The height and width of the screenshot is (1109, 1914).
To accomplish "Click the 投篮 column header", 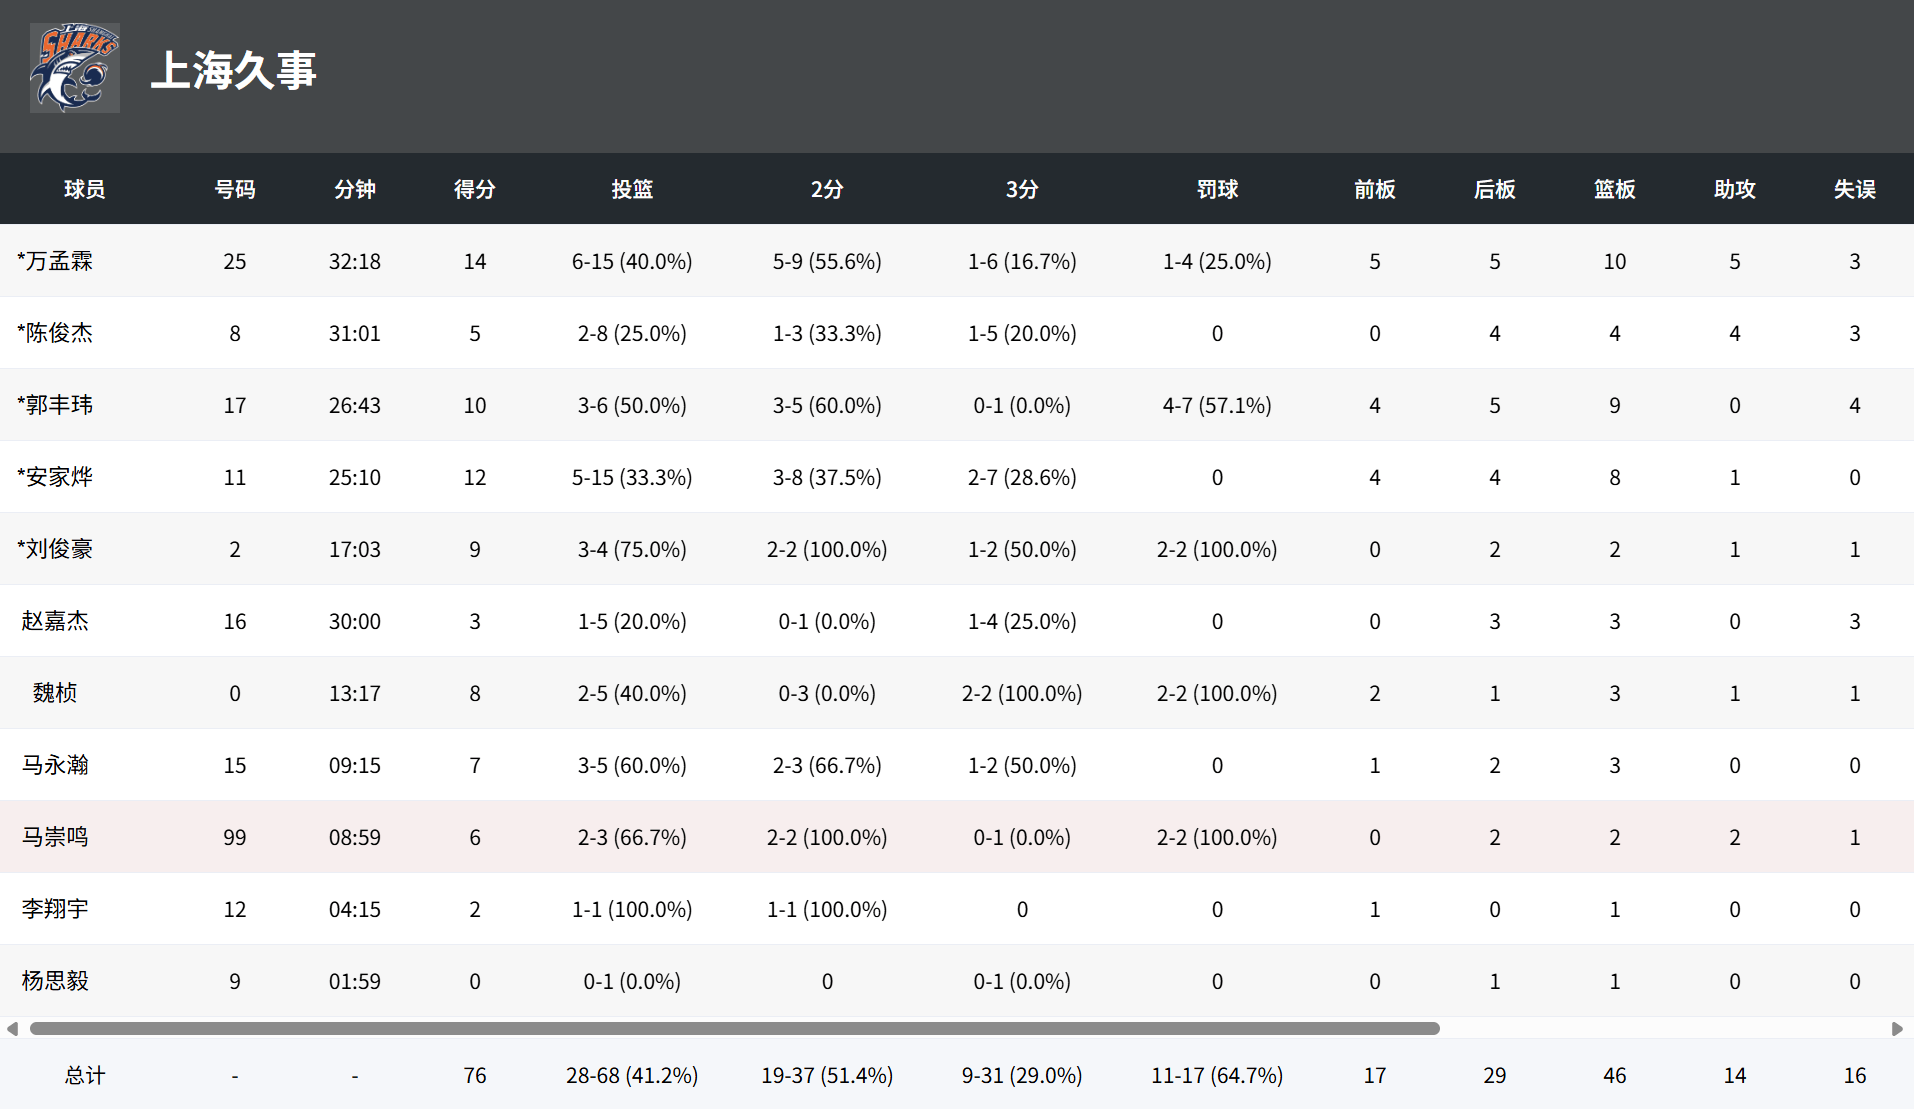I will 632,189.
